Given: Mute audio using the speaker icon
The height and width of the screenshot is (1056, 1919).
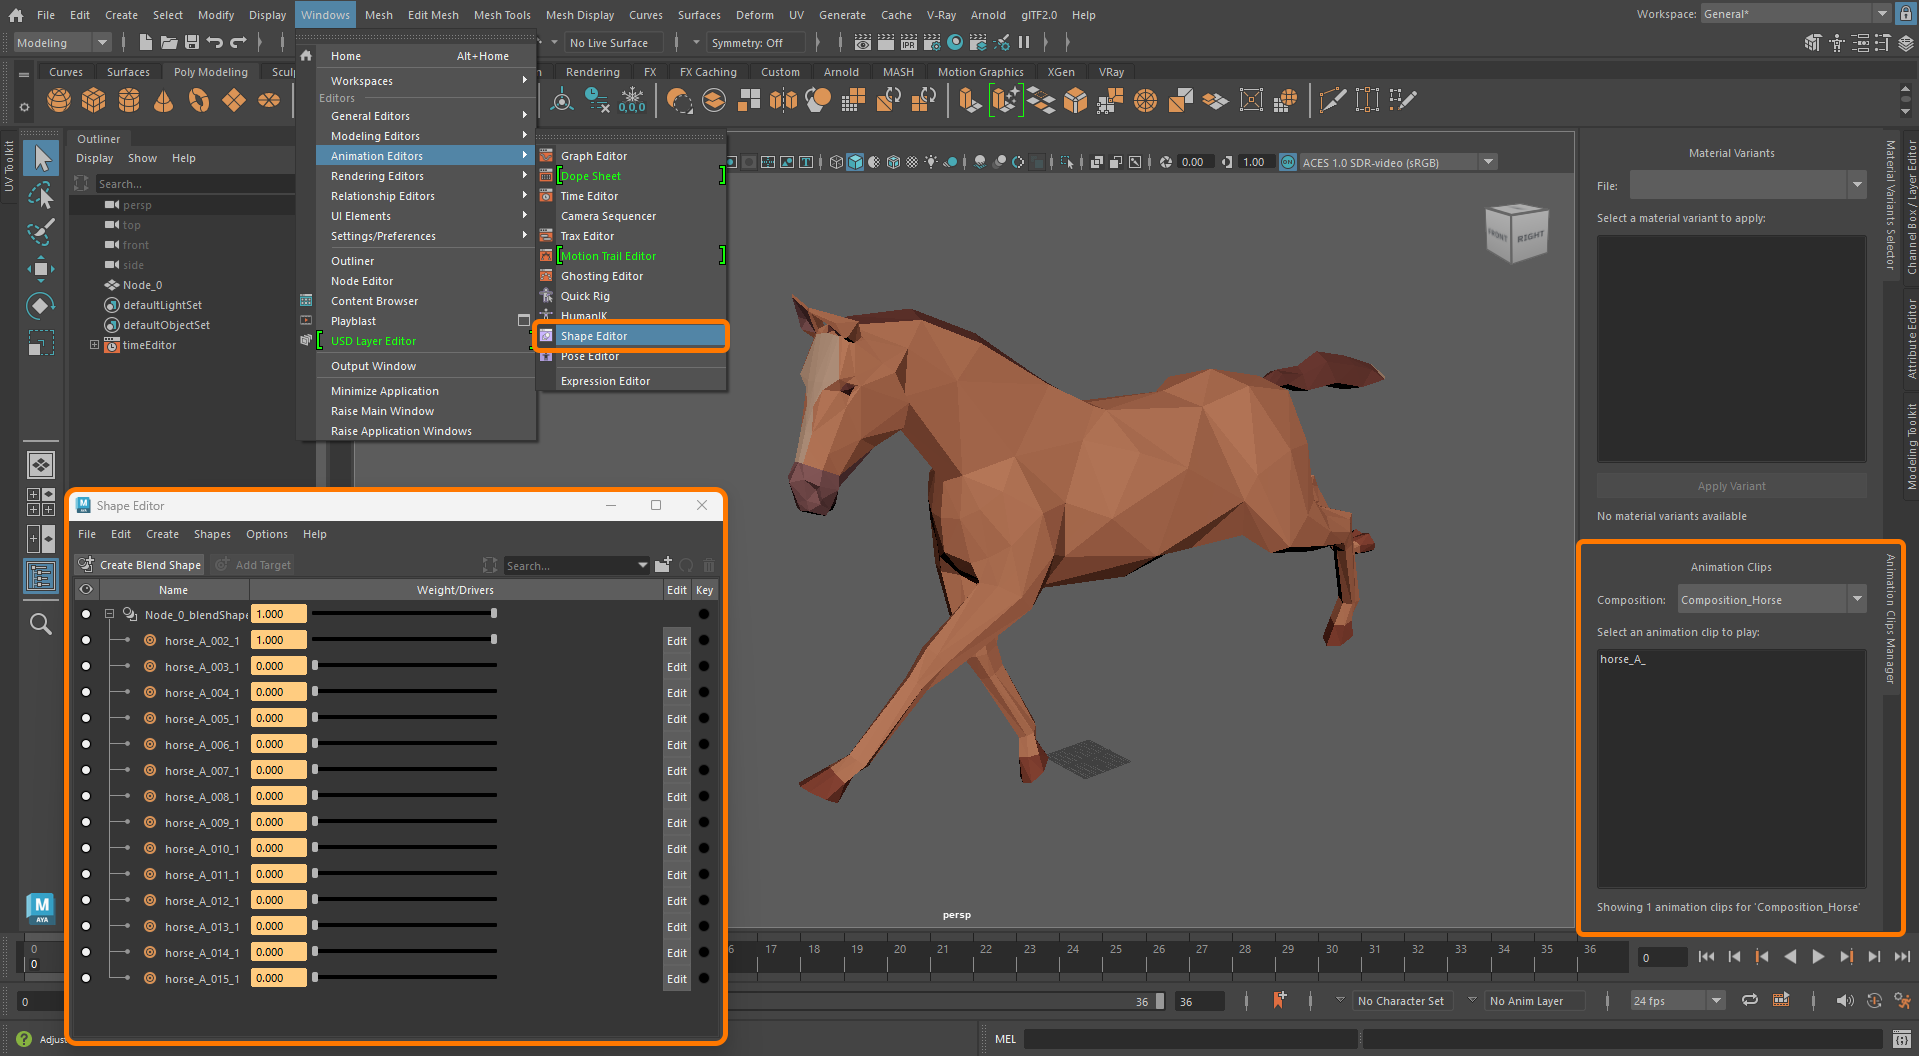Looking at the screenshot, I should click(x=1844, y=1000).
